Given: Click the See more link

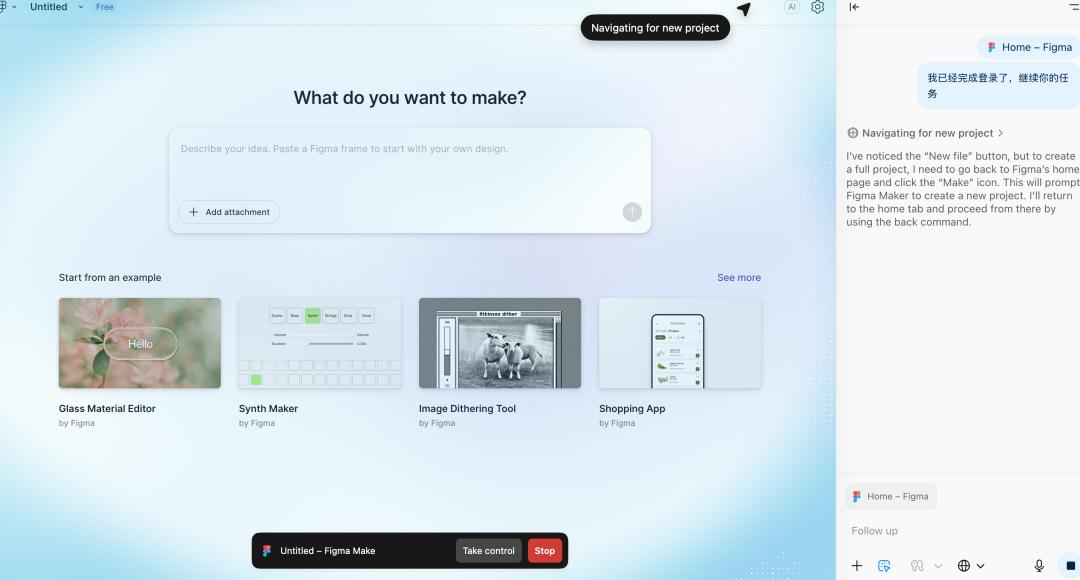Looking at the screenshot, I should tap(738, 278).
